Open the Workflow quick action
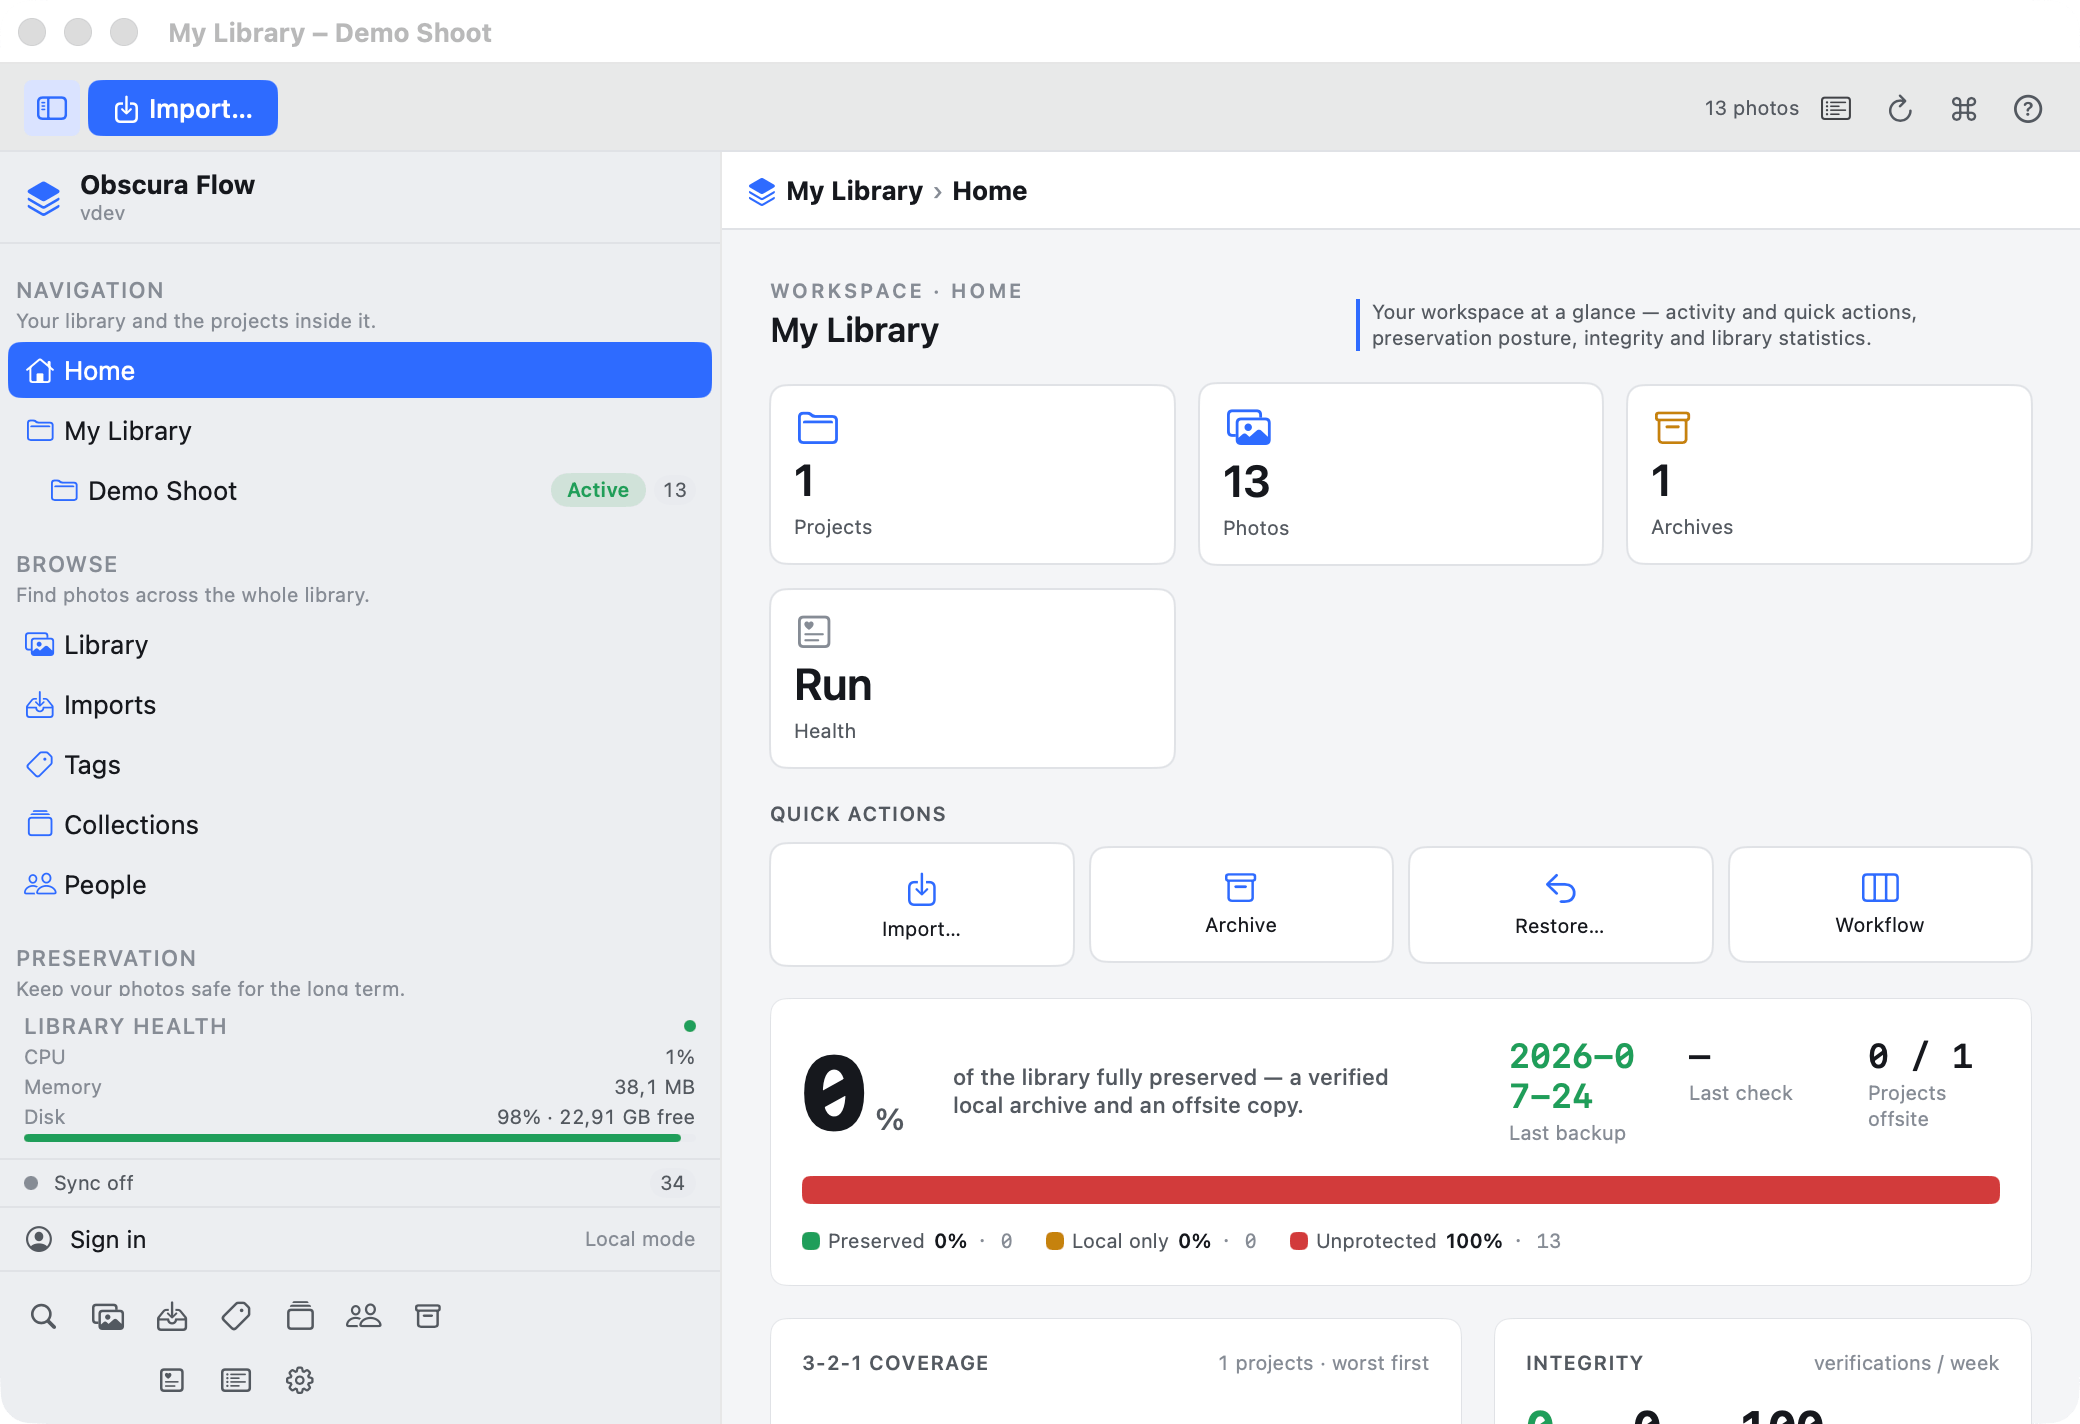Viewport: 2080px width, 1424px height. pos(1880,905)
